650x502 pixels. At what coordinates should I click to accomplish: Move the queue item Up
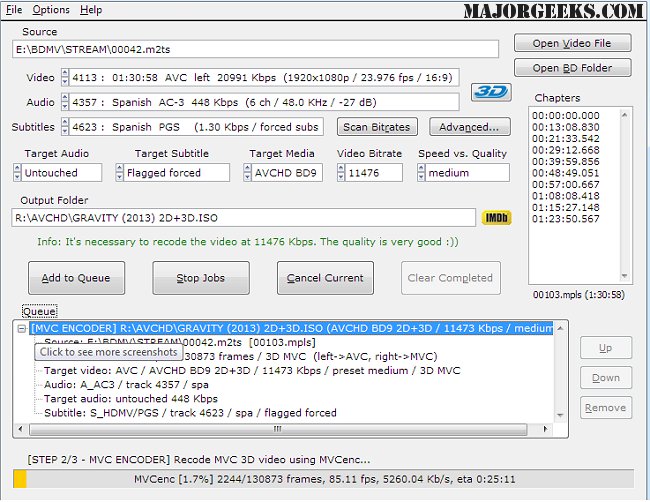point(606,348)
